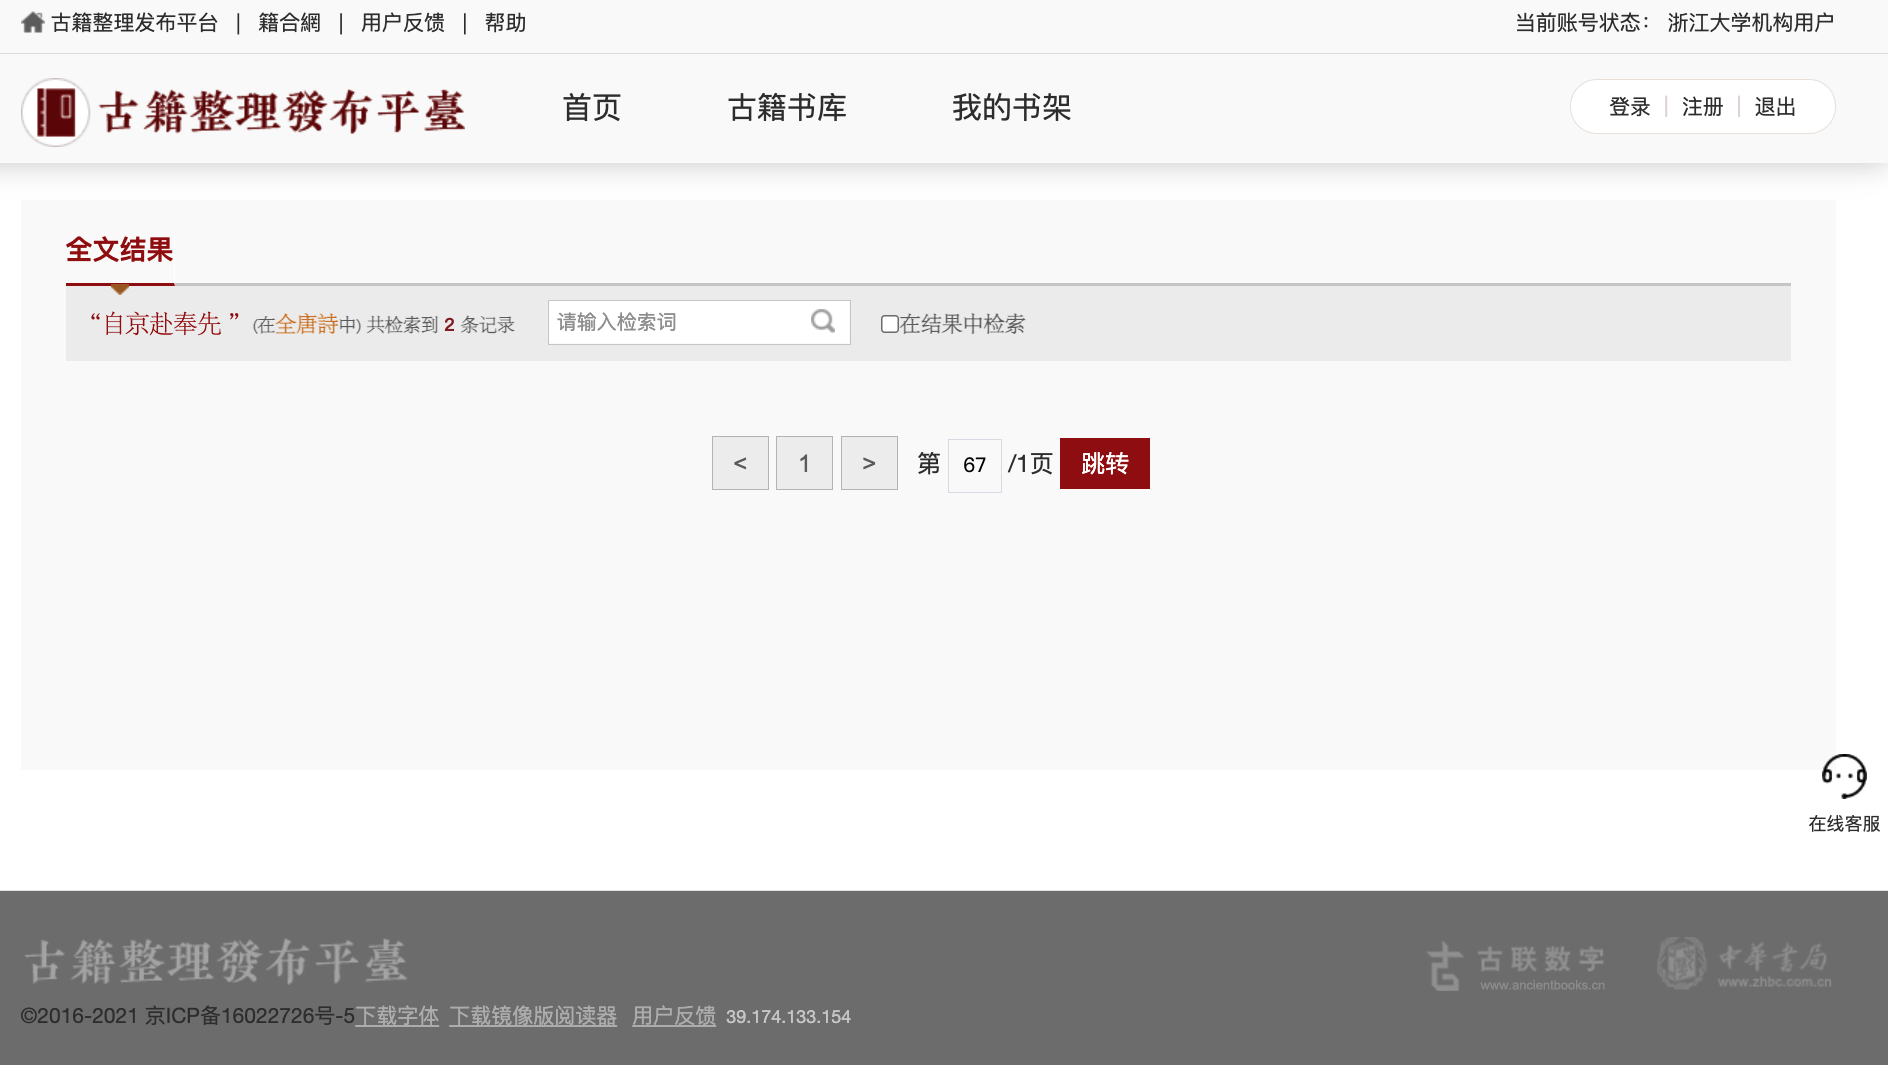1888x1065 pixels.
Task: Focus the 请输入检索词 search field
Action: tap(680, 322)
